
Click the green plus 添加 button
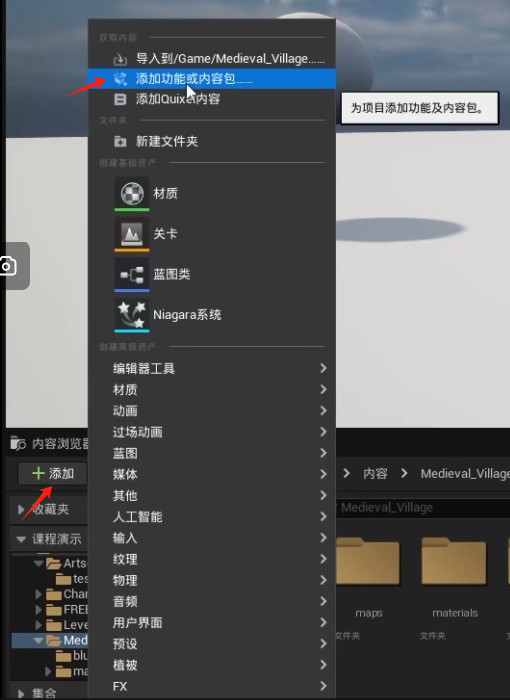(53, 473)
